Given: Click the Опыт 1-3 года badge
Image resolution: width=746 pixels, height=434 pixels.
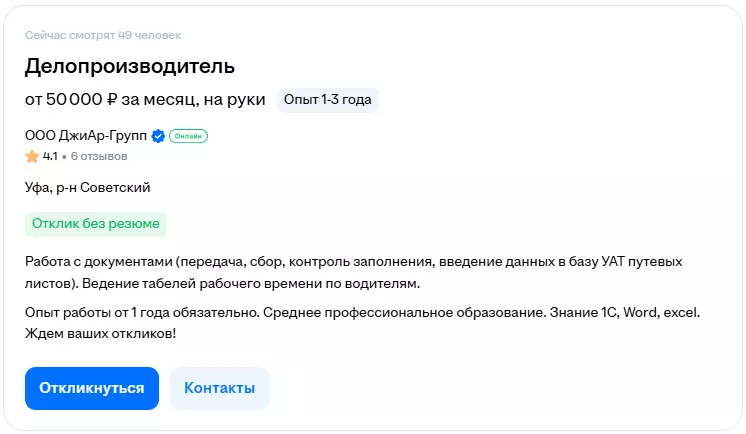Looking at the screenshot, I should (x=327, y=100).
